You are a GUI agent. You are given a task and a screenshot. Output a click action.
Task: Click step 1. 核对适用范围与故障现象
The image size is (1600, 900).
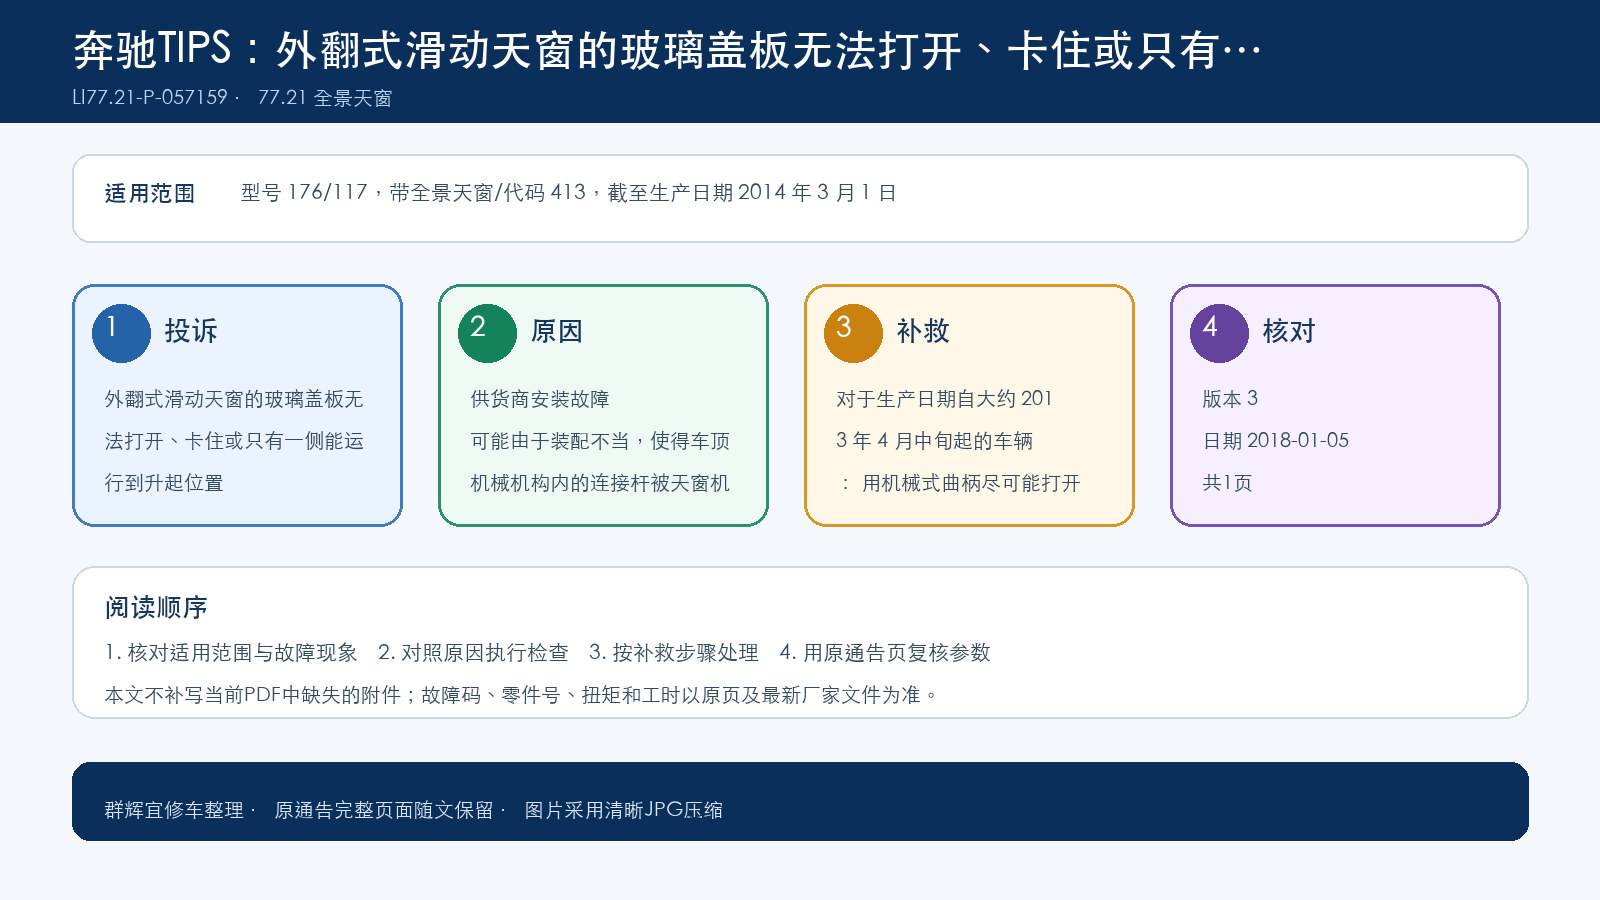tap(231, 653)
